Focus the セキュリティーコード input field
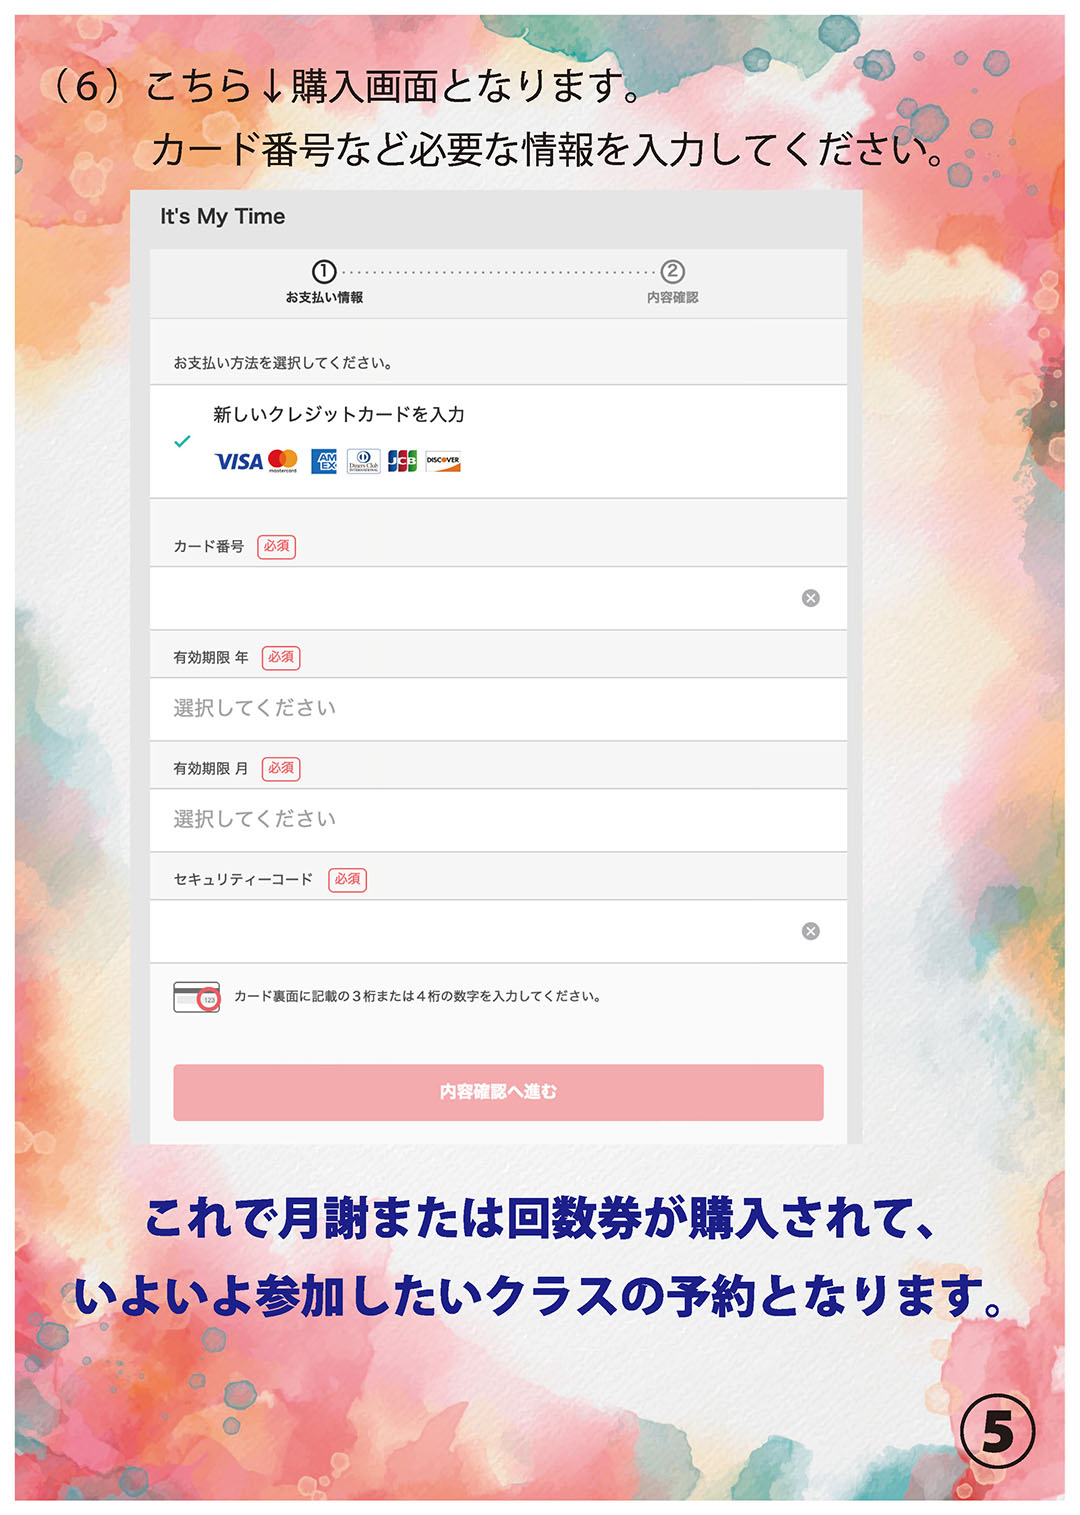Viewport: 1080px width, 1515px height. [x=498, y=931]
